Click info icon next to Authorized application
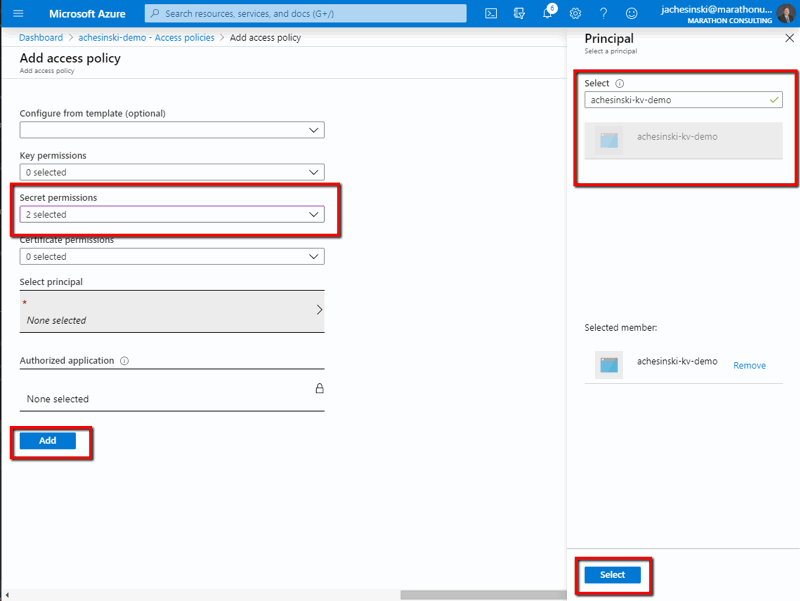 pyautogui.click(x=124, y=361)
